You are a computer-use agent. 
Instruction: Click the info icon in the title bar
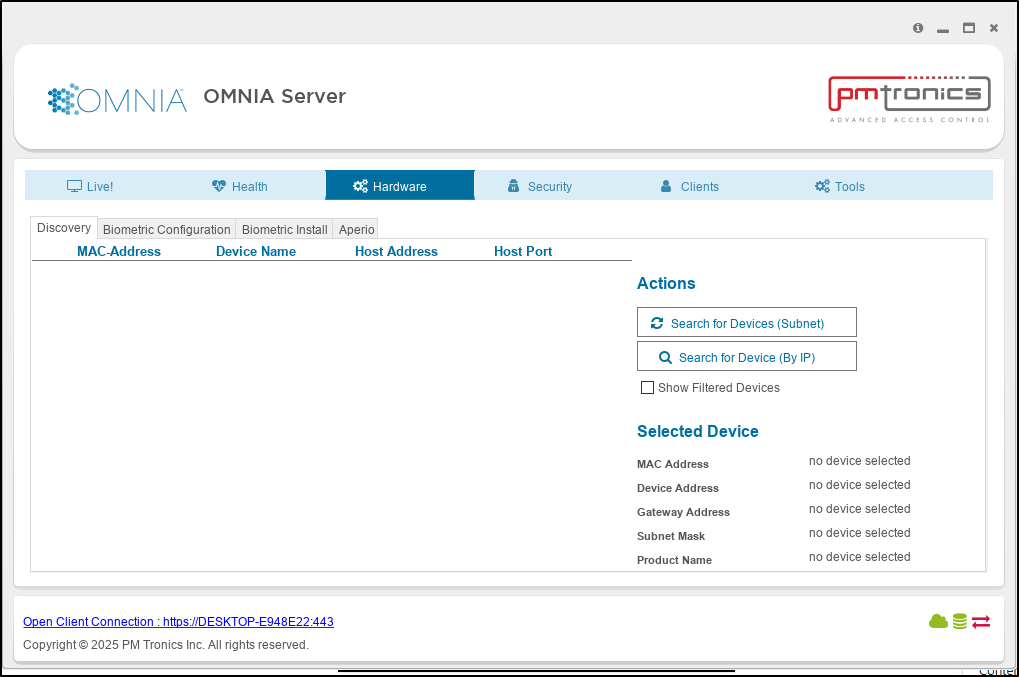pyautogui.click(x=918, y=28)
